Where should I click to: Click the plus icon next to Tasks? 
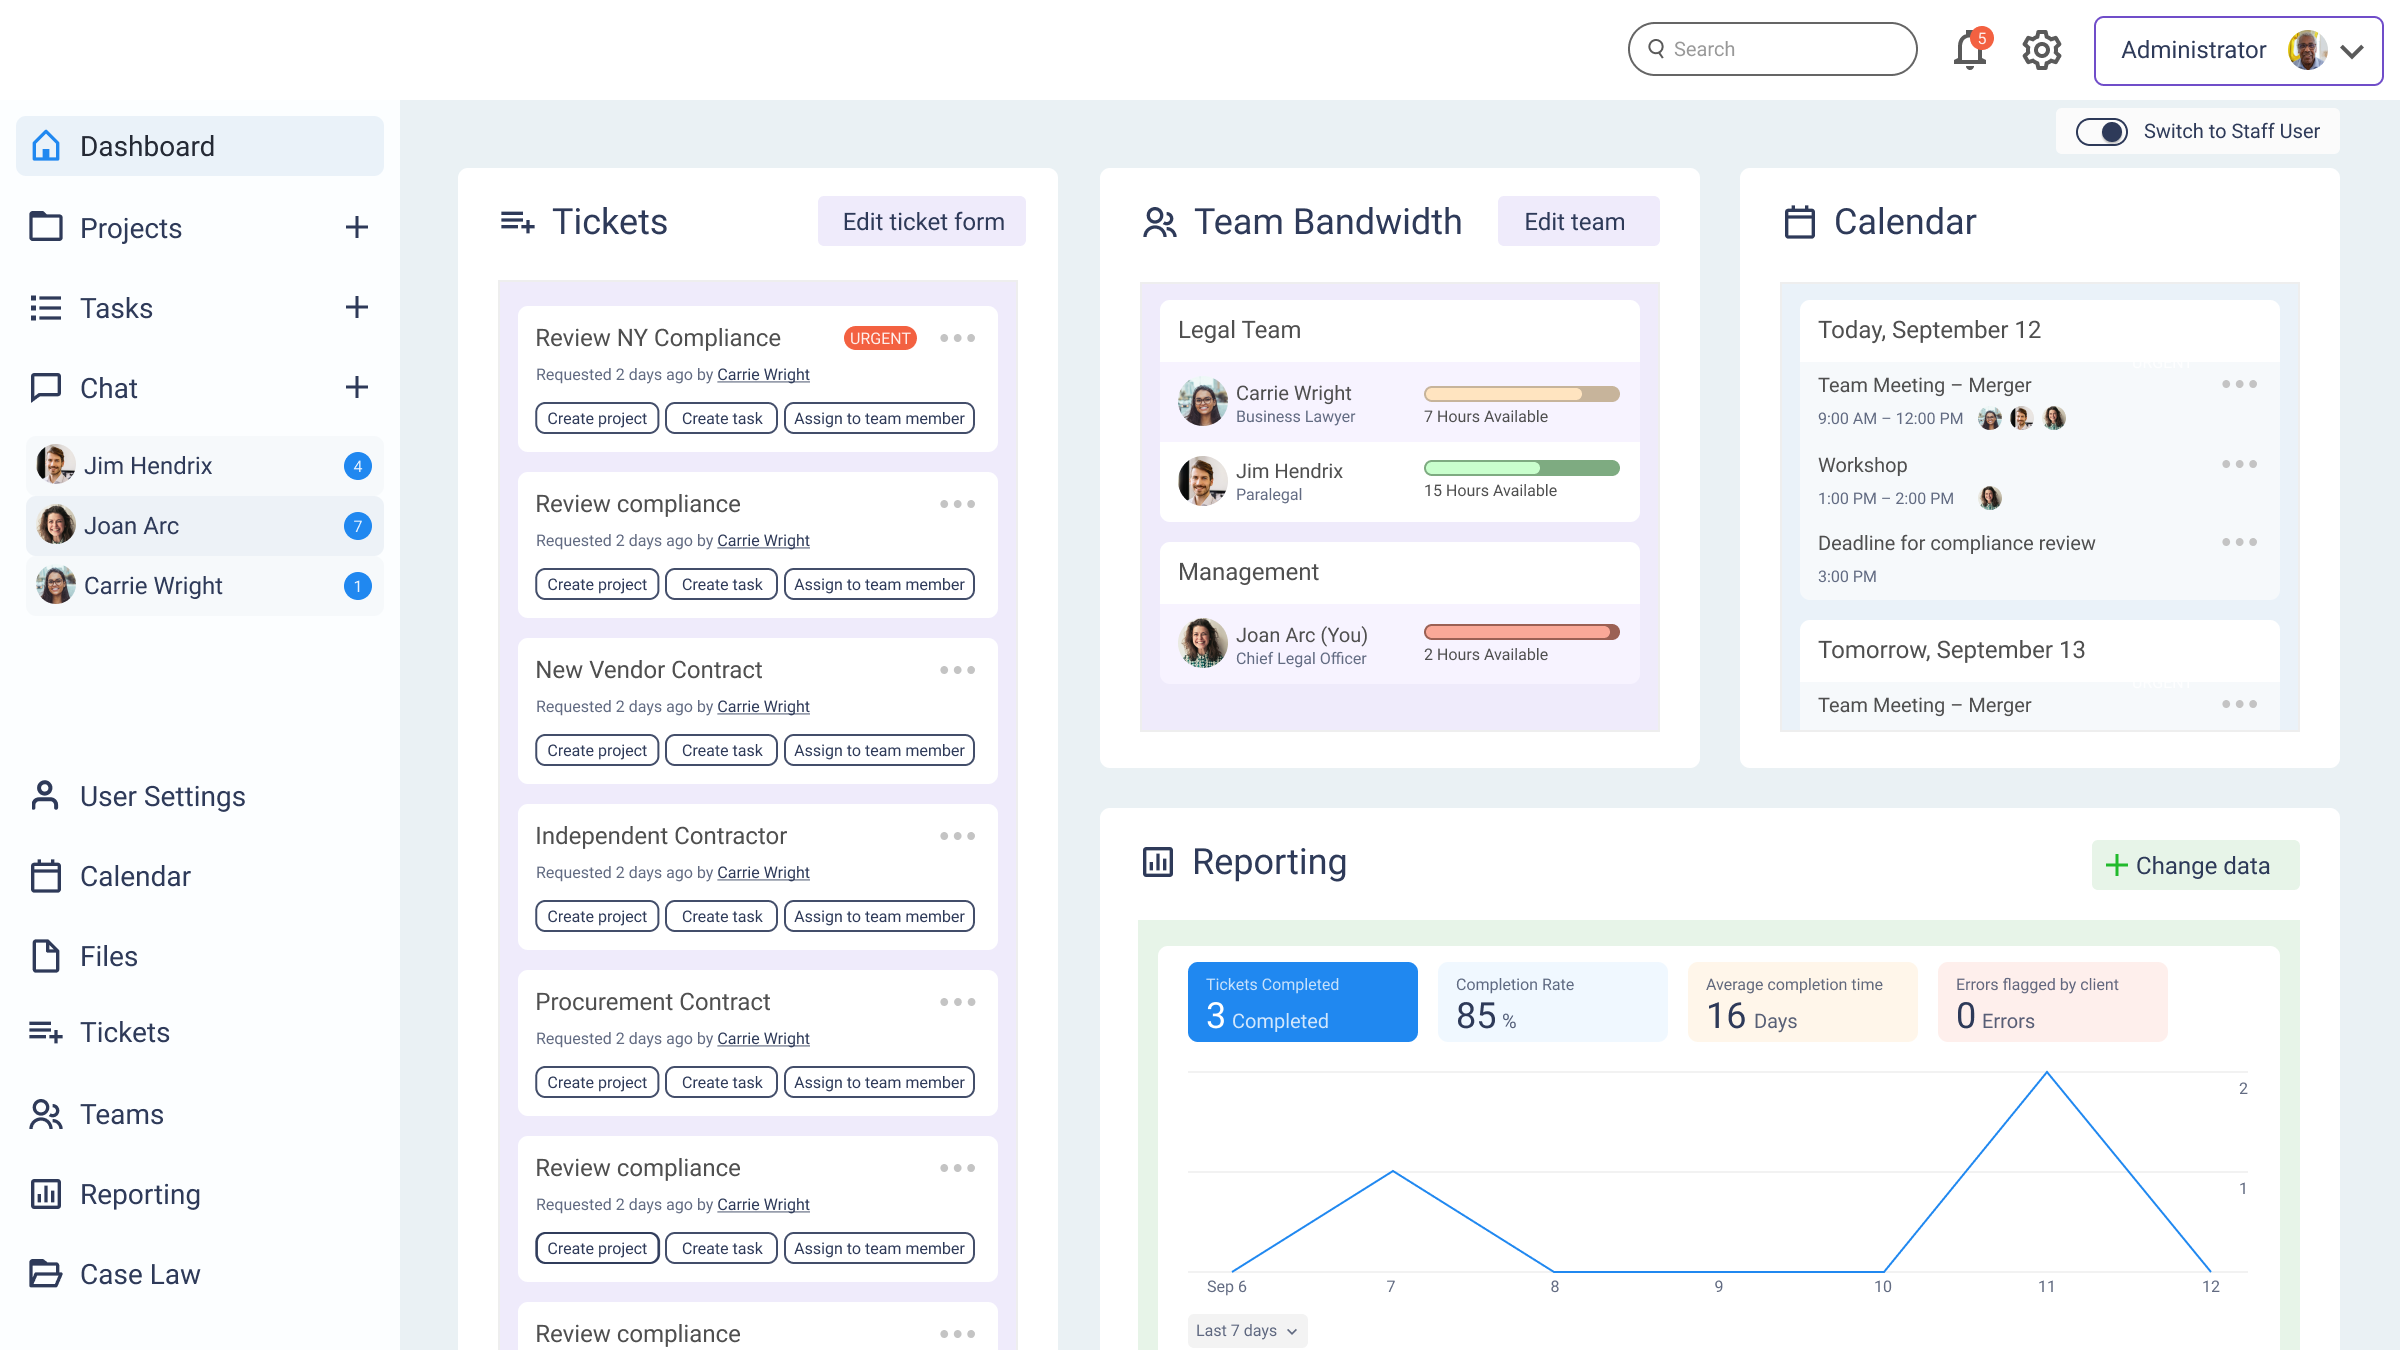tap(357, 307)
